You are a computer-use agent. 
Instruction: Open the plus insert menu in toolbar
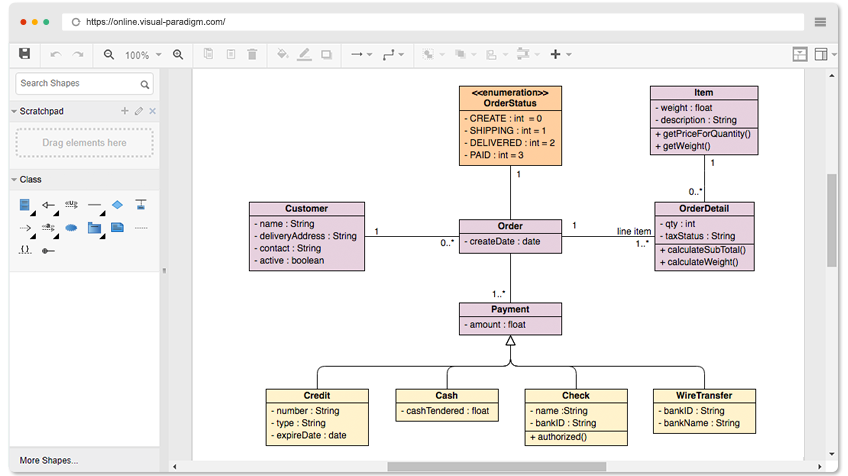tap(560, 54)
